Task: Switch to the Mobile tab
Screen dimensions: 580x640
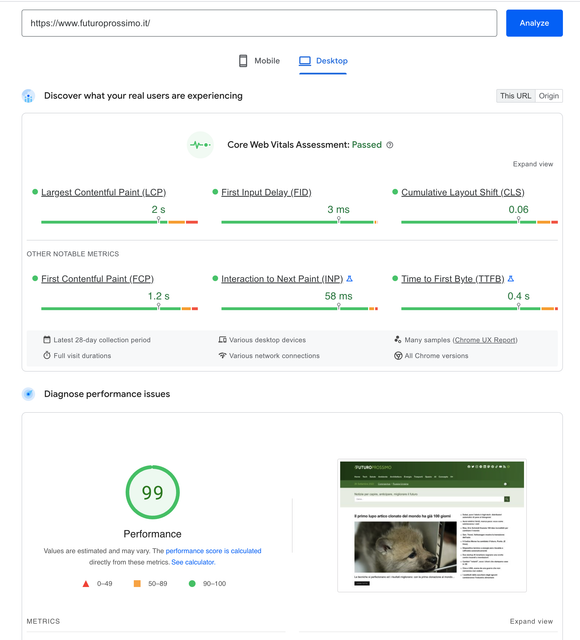Action: click(259, 61)
